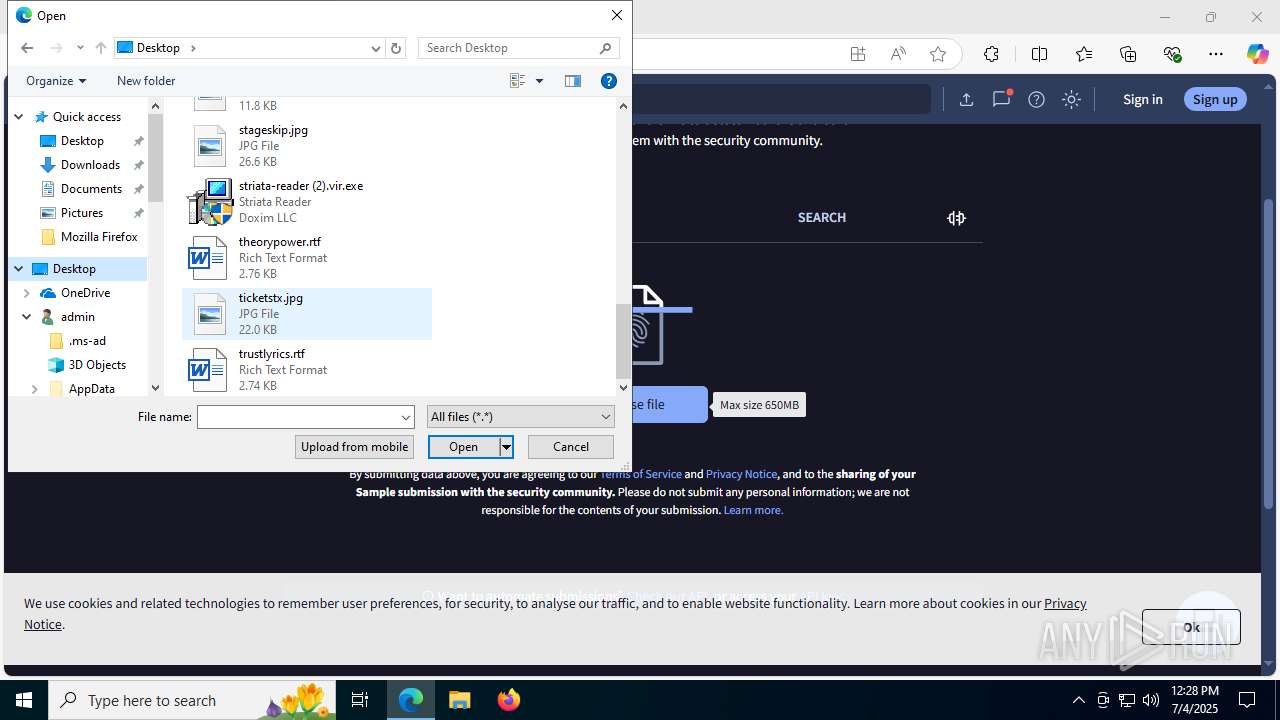Collapse the Quick access tree node
Screen dimensions: 1280x720
18,117
